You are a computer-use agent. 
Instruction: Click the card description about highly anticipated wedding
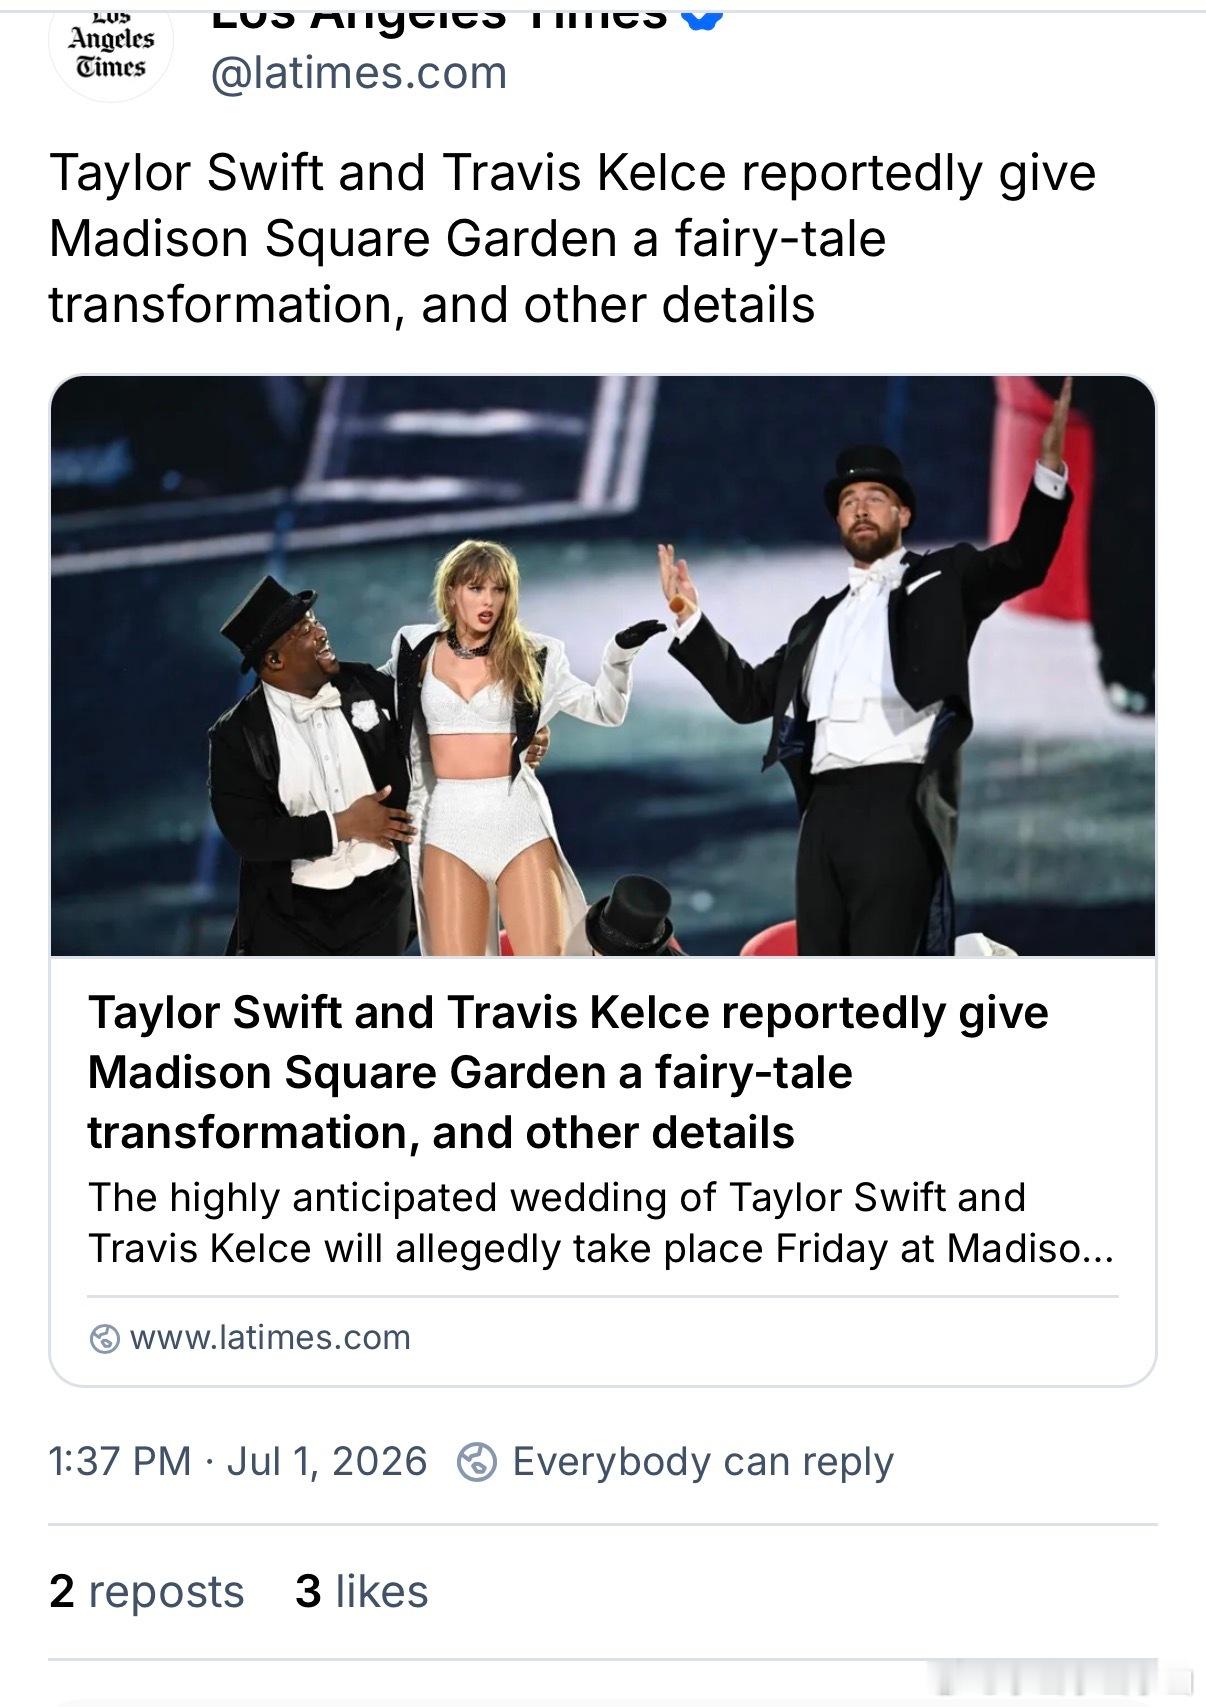tap(600, 1222)
